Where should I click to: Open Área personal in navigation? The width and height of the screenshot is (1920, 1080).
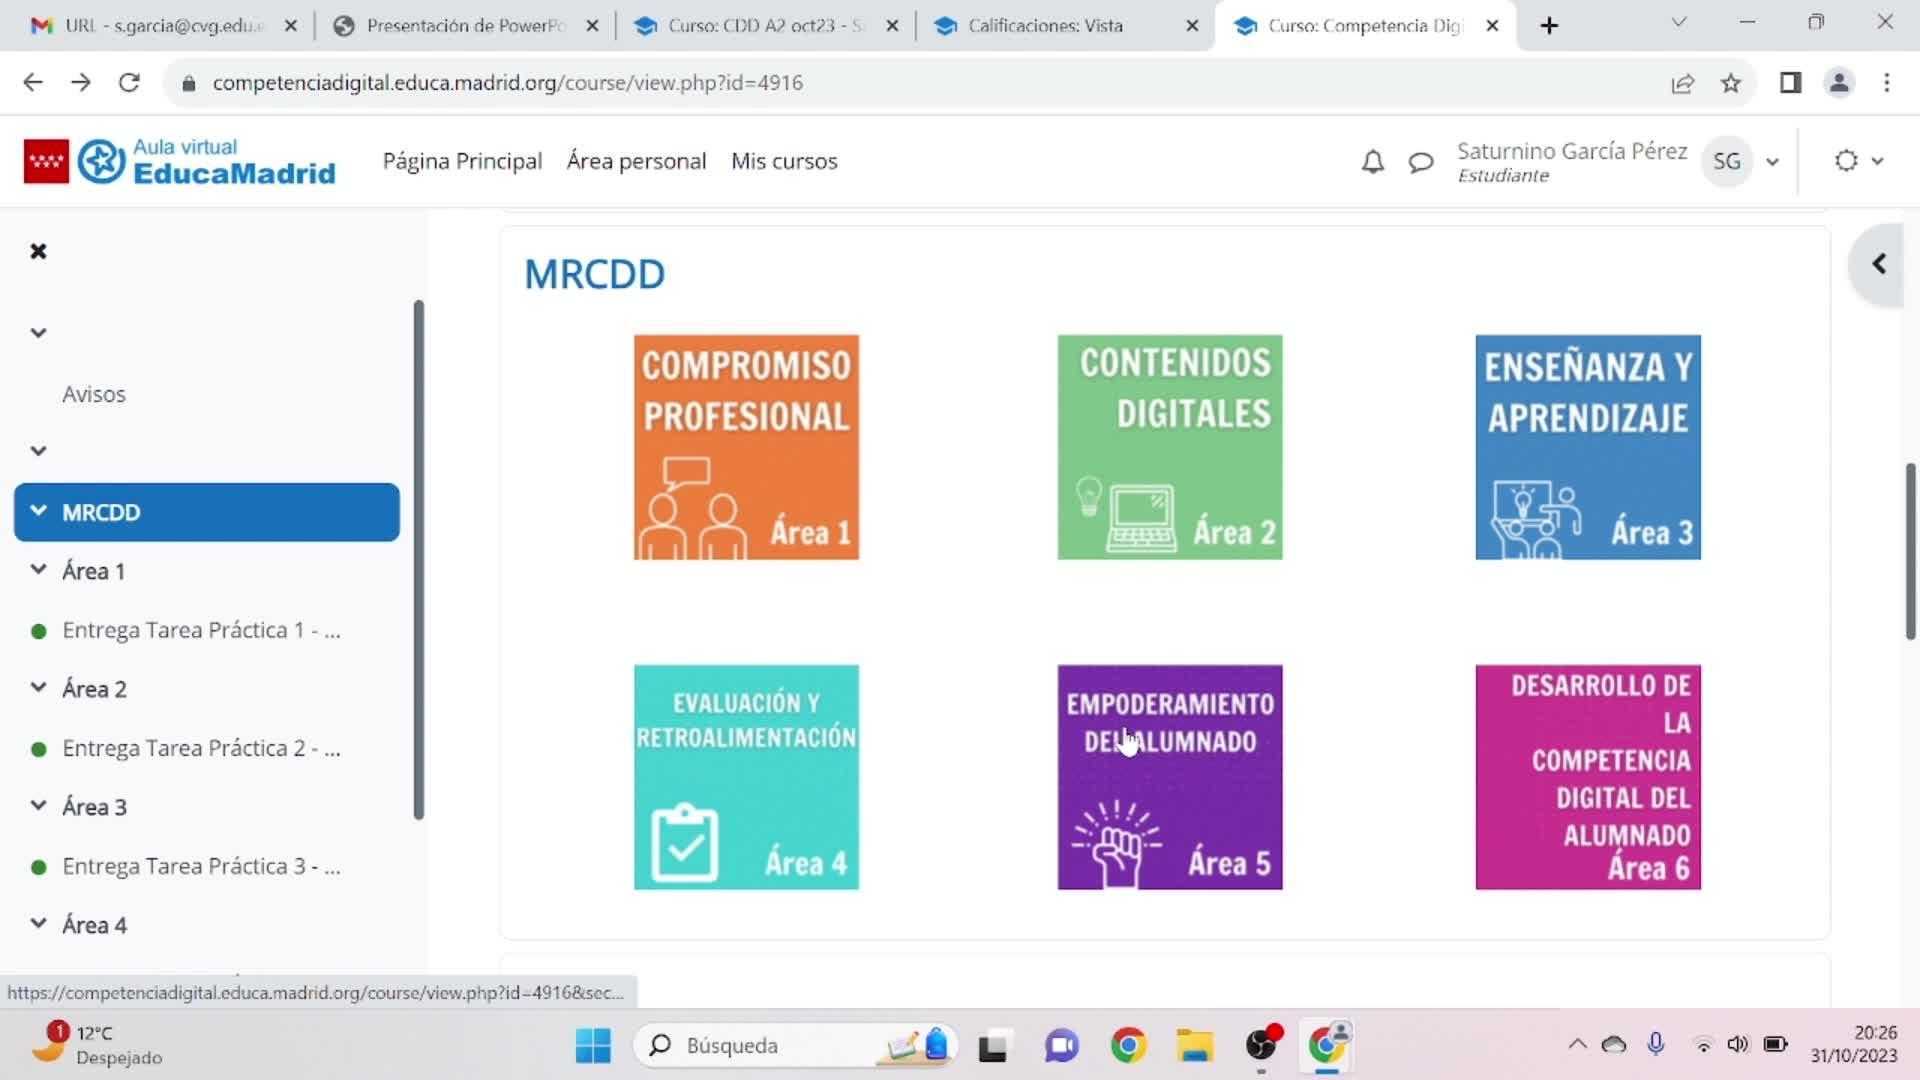pyautogui.click(x=636, y=161)
